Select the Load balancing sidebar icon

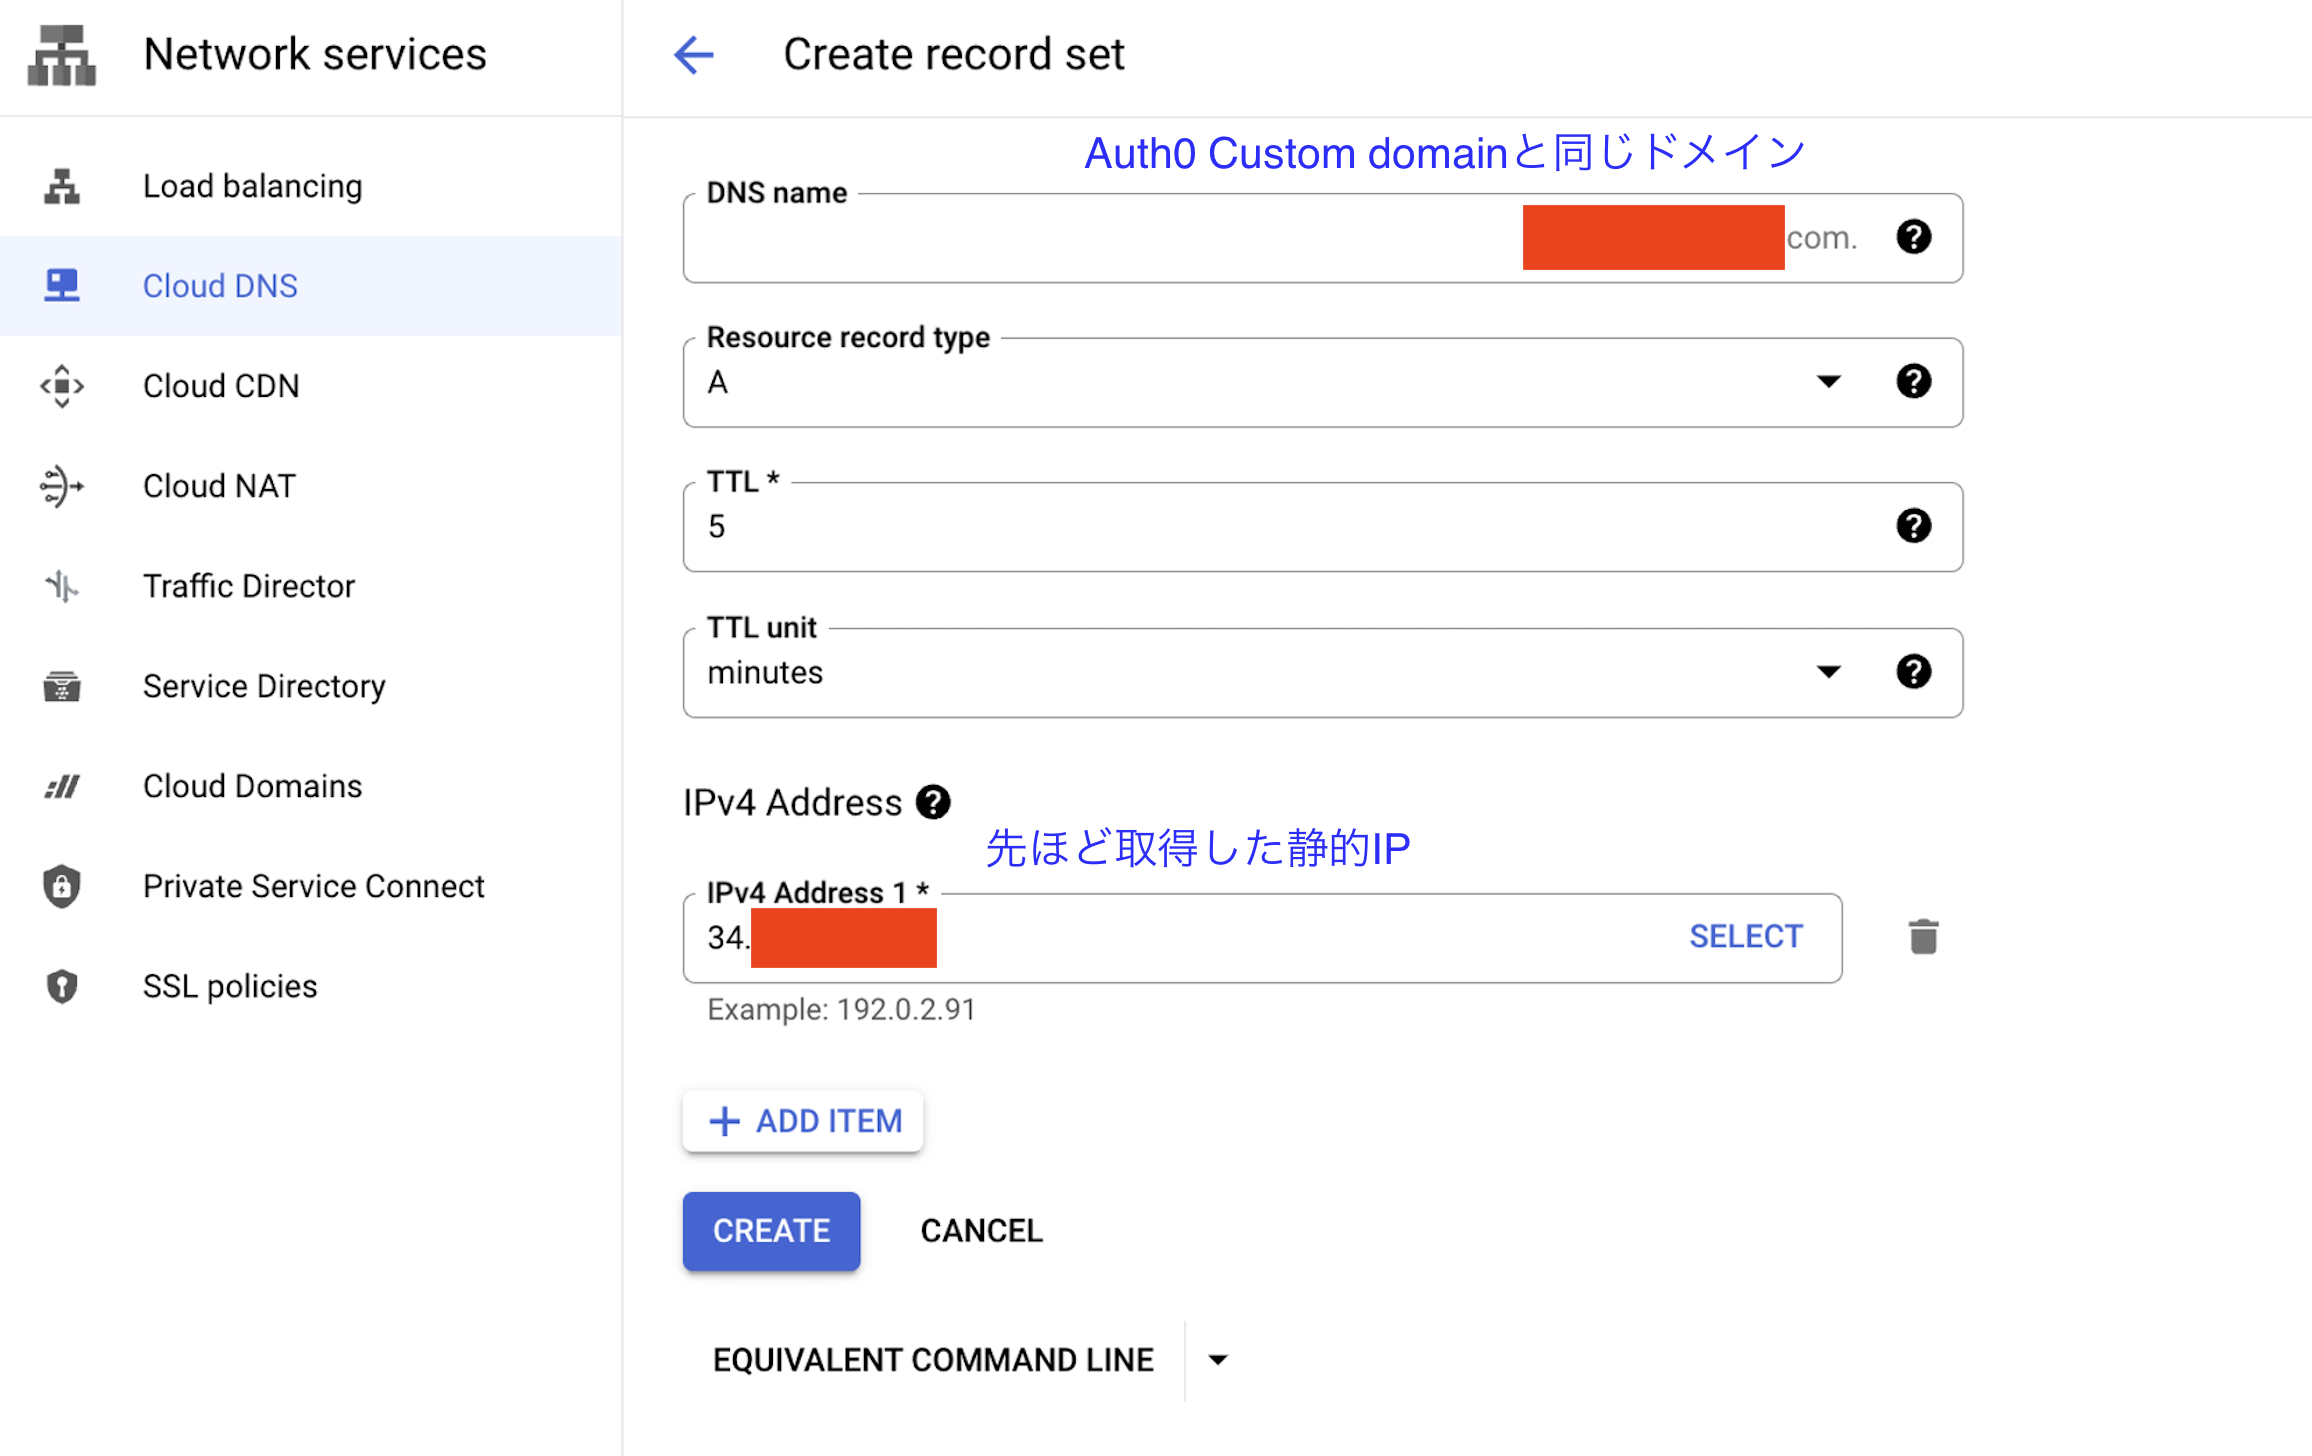pyautogui.click(x=62, y=186)
